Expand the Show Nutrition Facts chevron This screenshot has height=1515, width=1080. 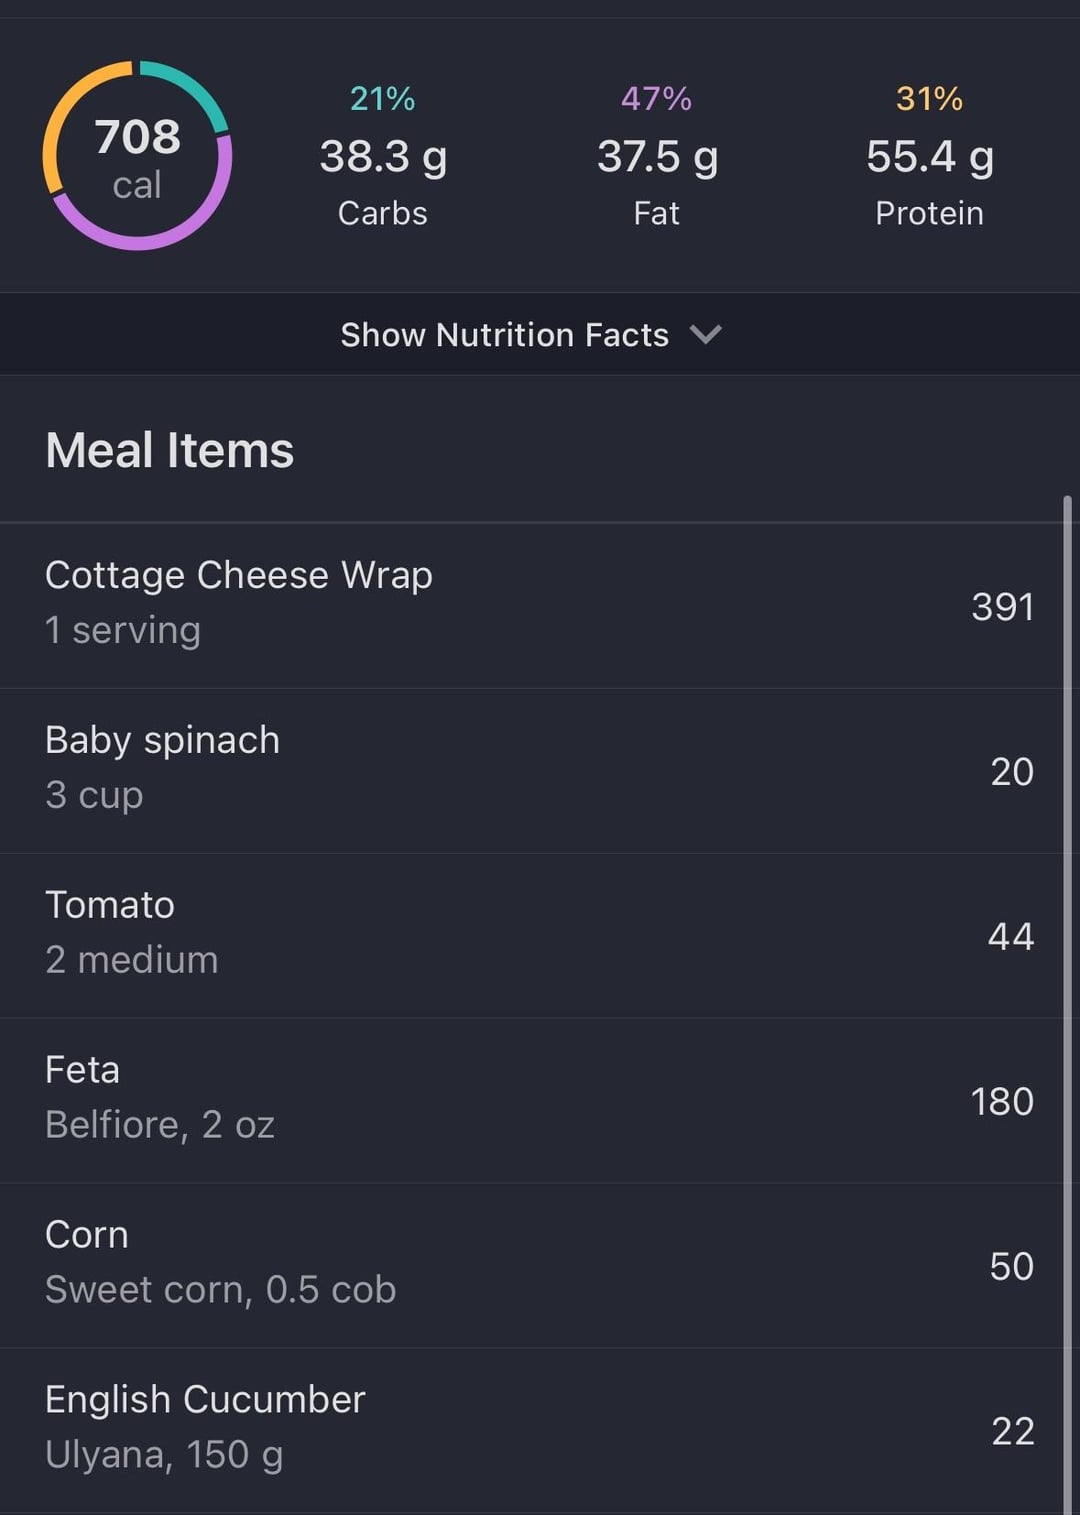pos(706,334)
